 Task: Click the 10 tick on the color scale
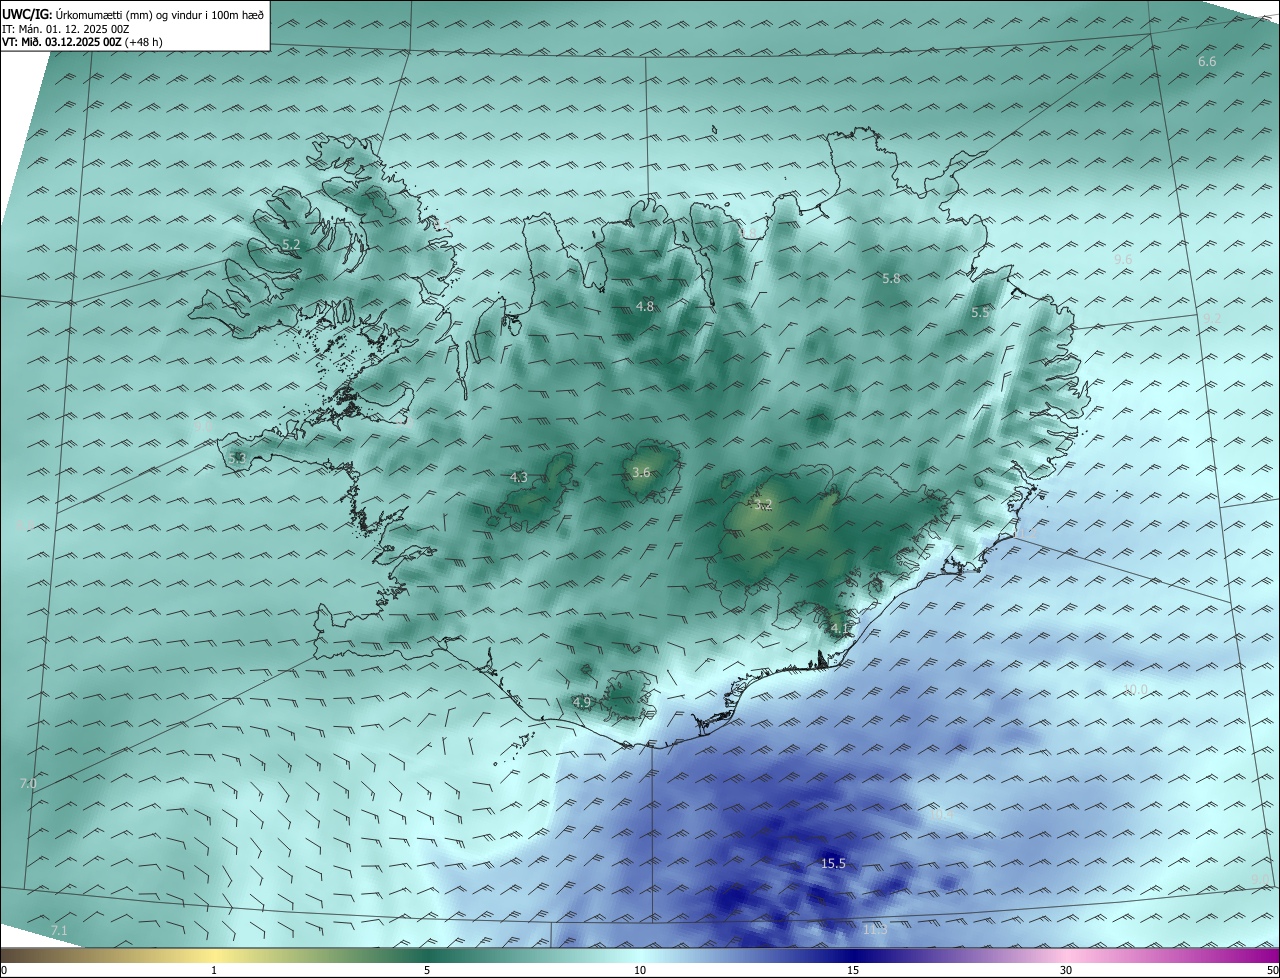[x=640, y=970]
